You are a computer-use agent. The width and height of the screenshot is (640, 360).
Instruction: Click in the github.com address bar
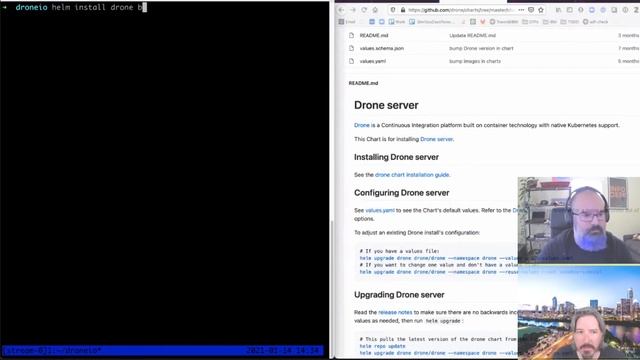(461, 10)
